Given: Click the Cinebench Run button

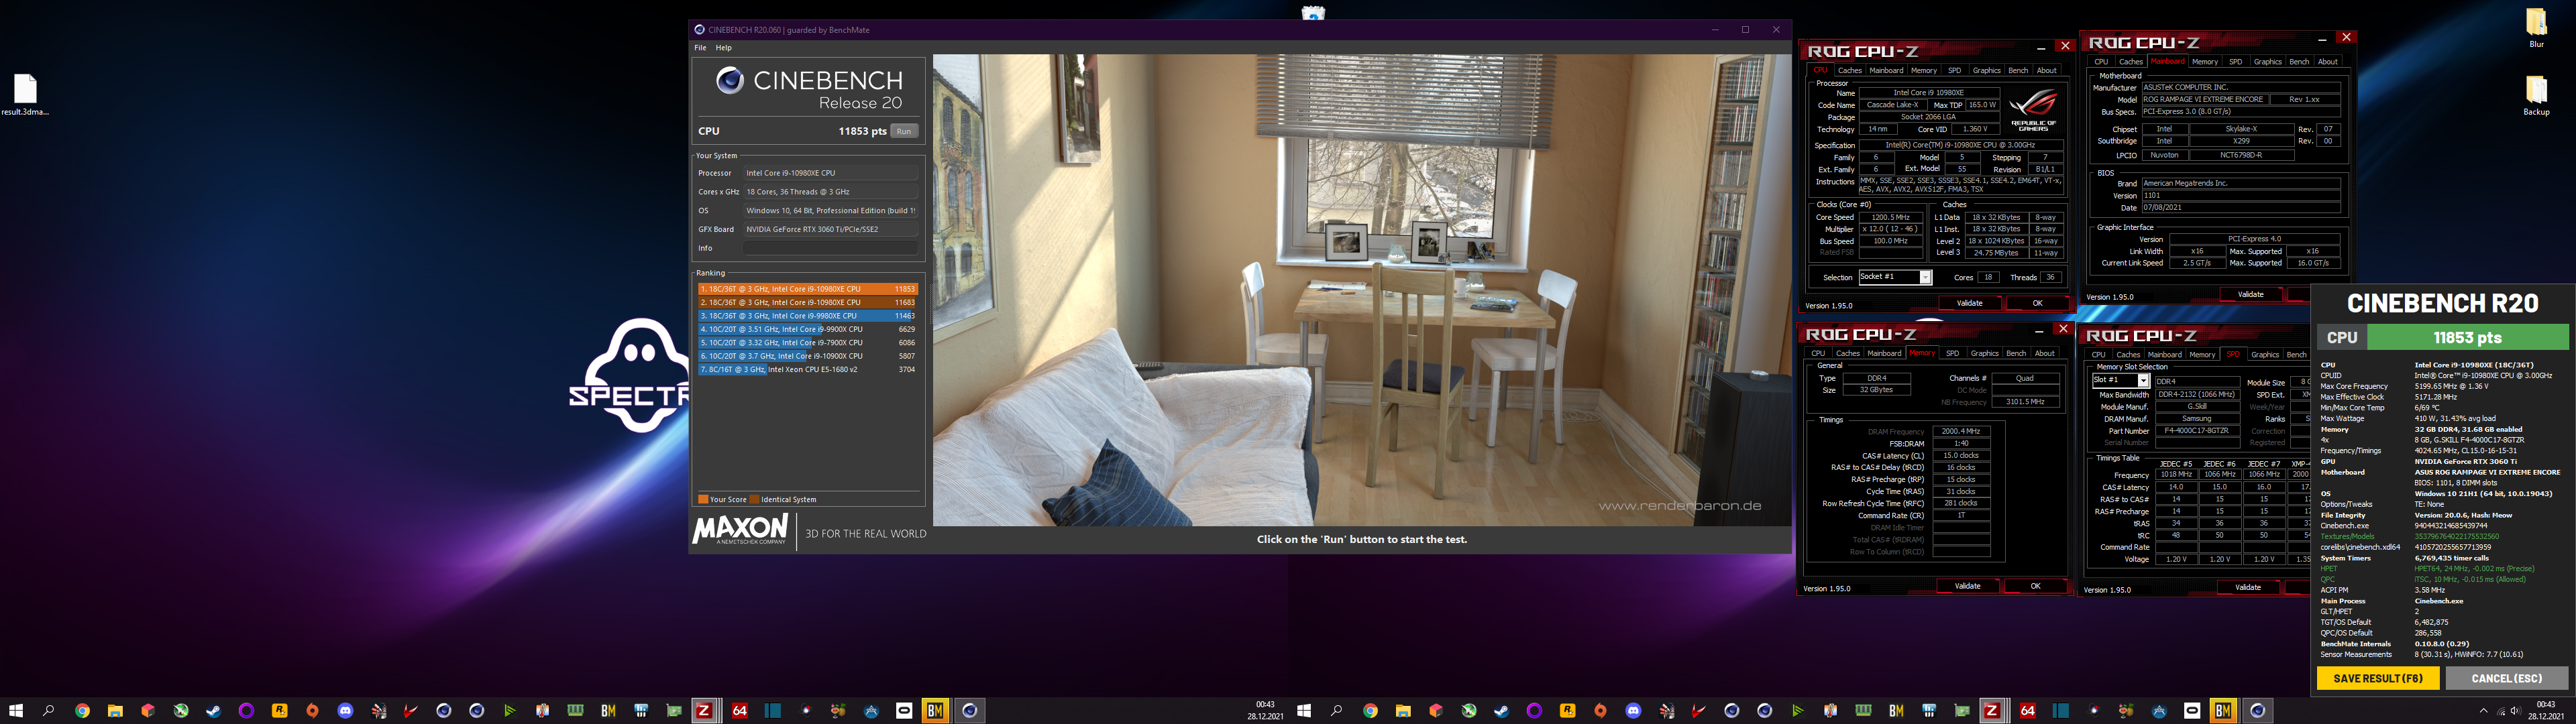Looking at the screenshot, I should coord(904,131).
